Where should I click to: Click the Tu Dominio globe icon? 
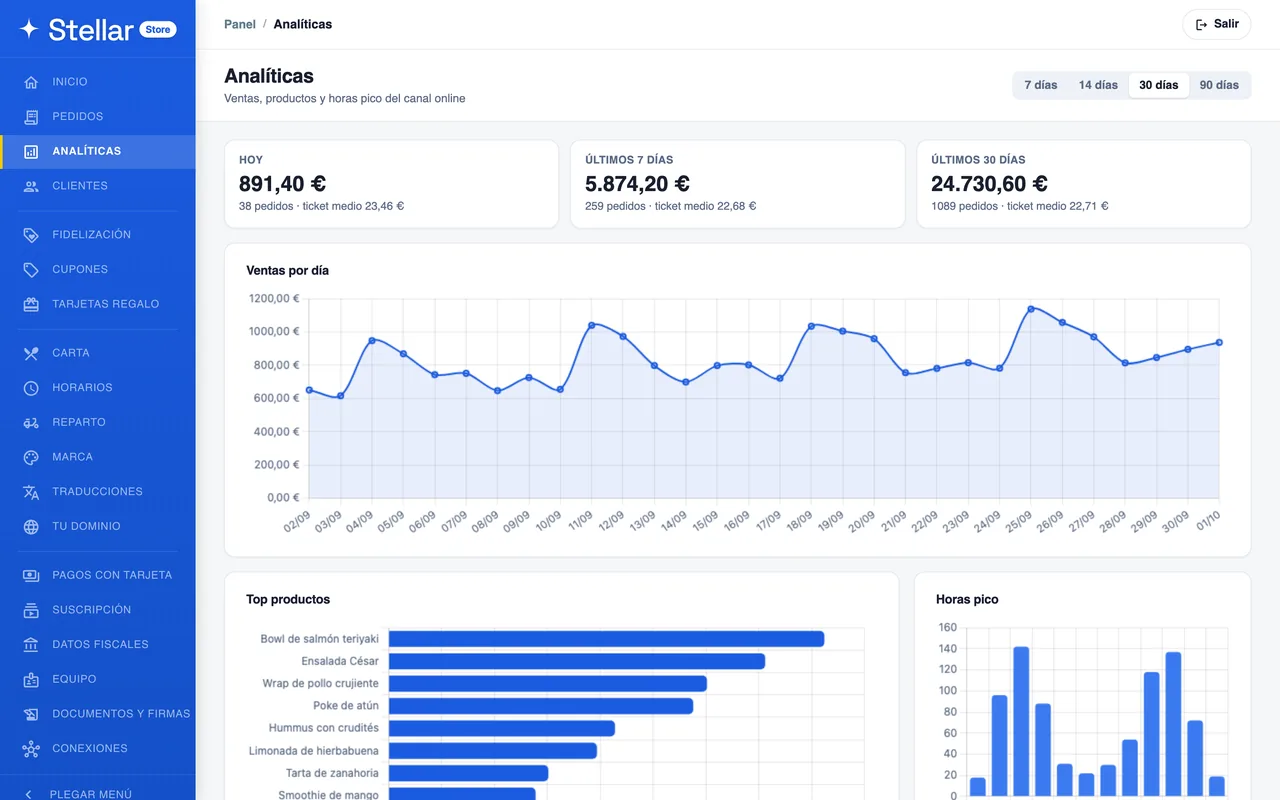tap(31, 527)
